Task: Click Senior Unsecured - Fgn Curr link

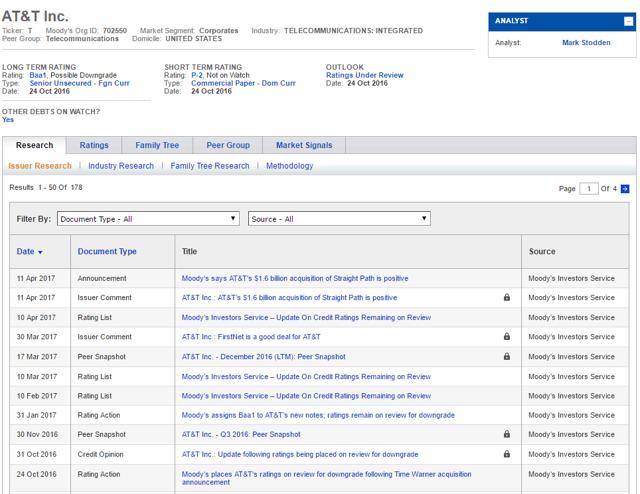Action: pos(79,83)
